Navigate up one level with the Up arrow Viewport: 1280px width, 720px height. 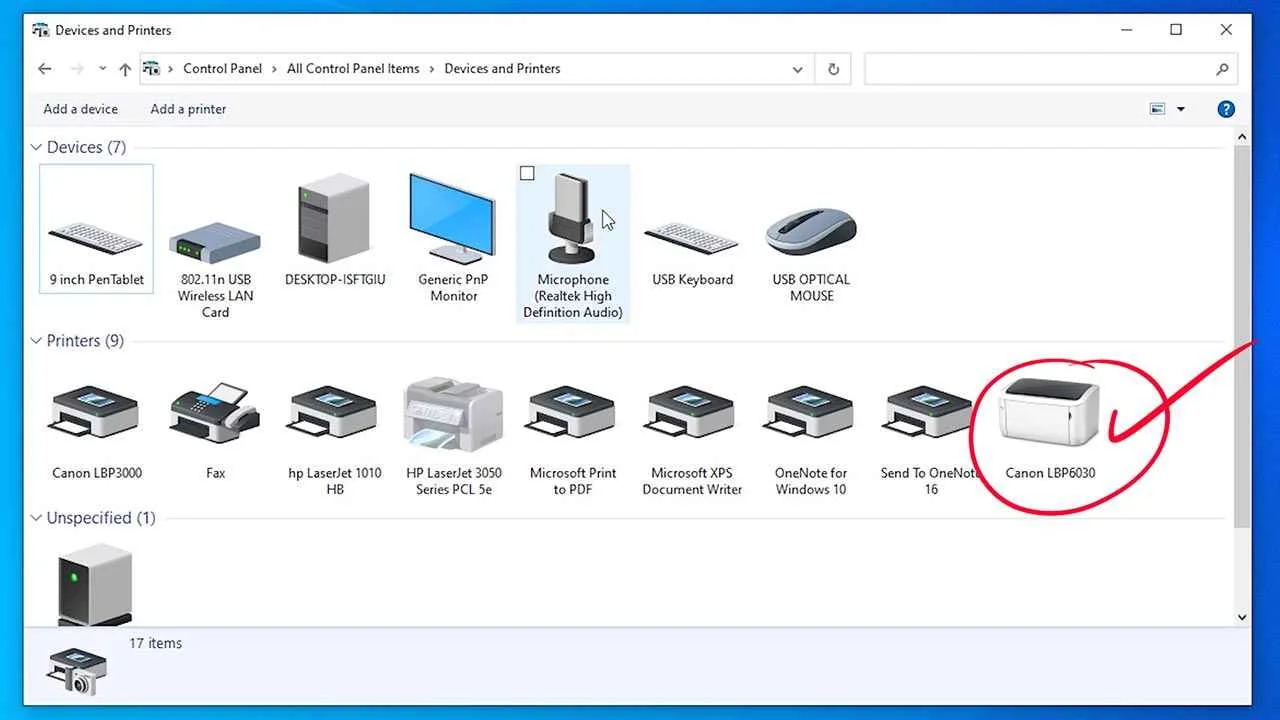[125, 69]
